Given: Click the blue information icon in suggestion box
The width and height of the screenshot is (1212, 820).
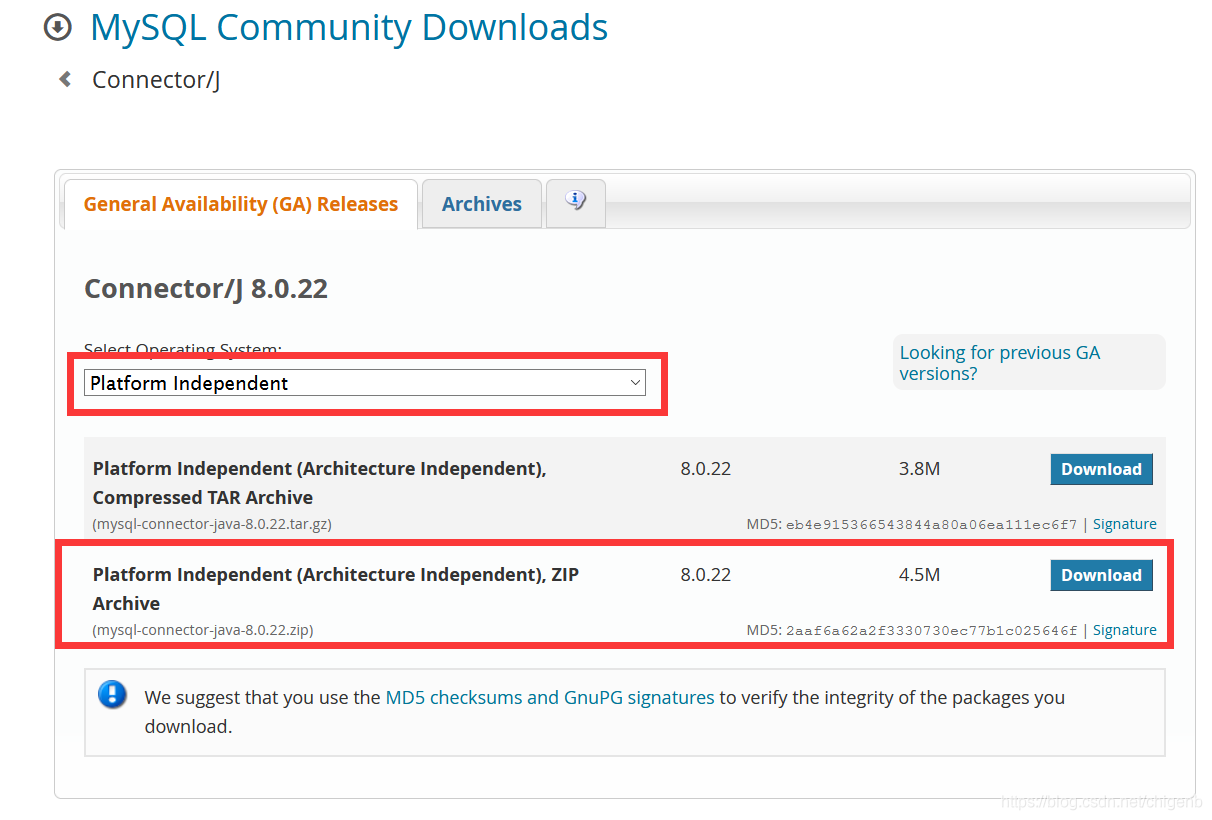Looking at the screenshot, I should (112, 694).
